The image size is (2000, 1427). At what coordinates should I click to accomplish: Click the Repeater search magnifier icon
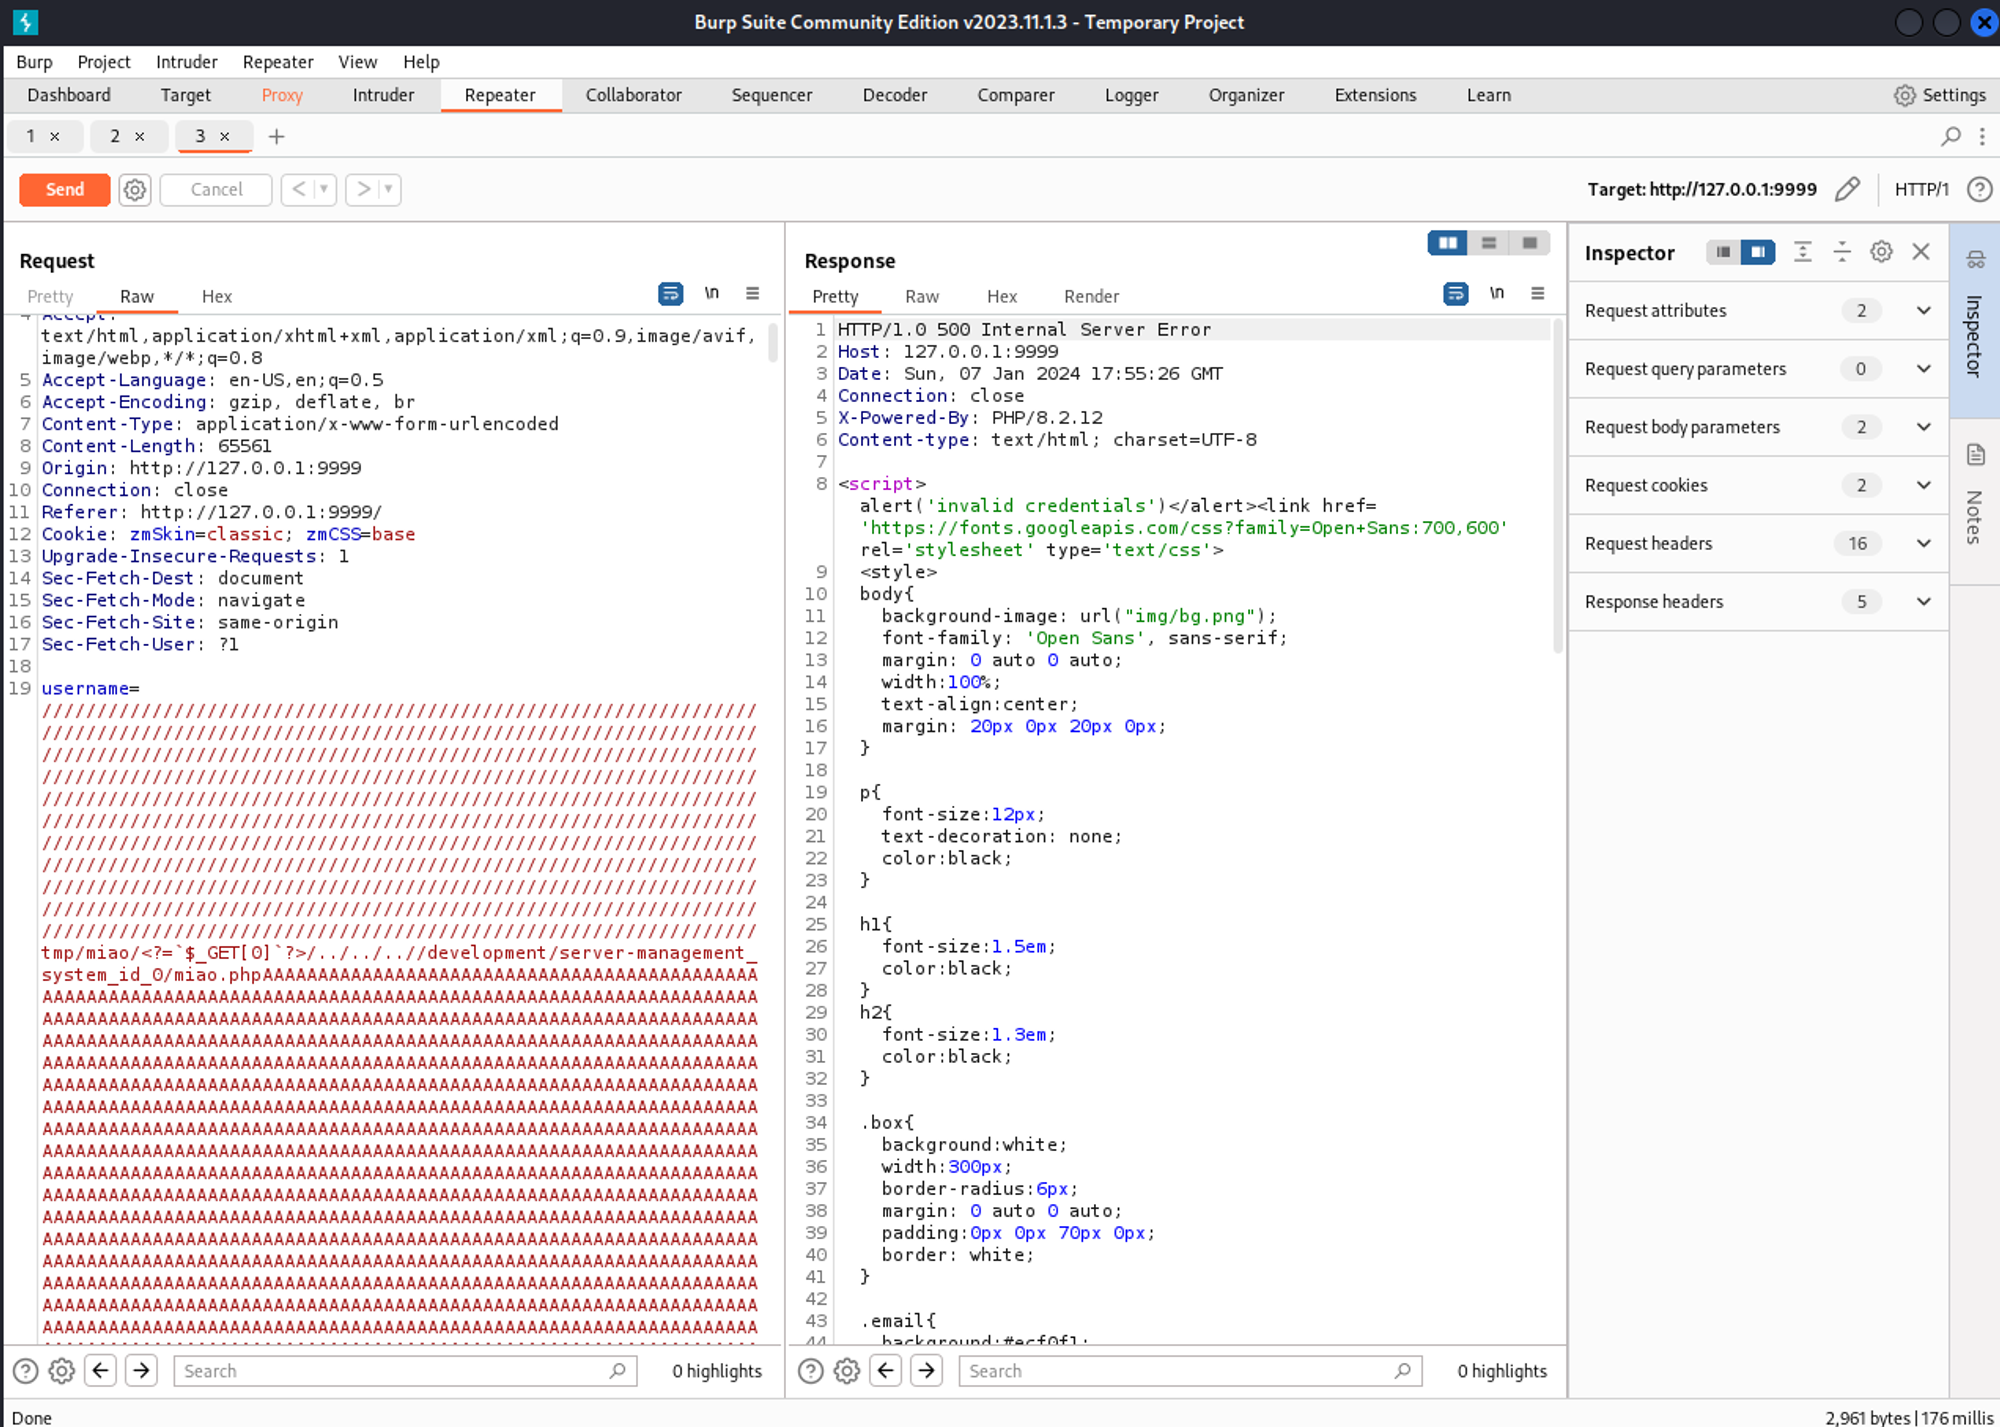(1950, 136)
